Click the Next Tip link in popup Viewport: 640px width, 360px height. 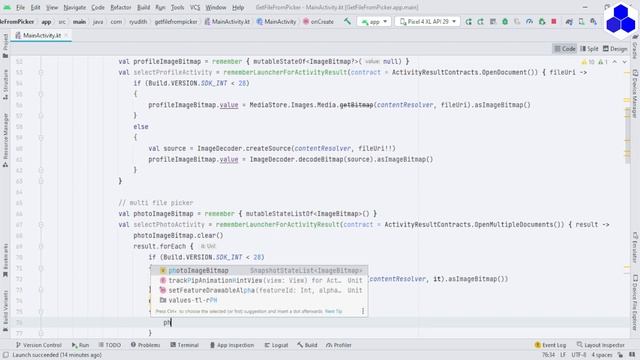[x=333, y=311]
